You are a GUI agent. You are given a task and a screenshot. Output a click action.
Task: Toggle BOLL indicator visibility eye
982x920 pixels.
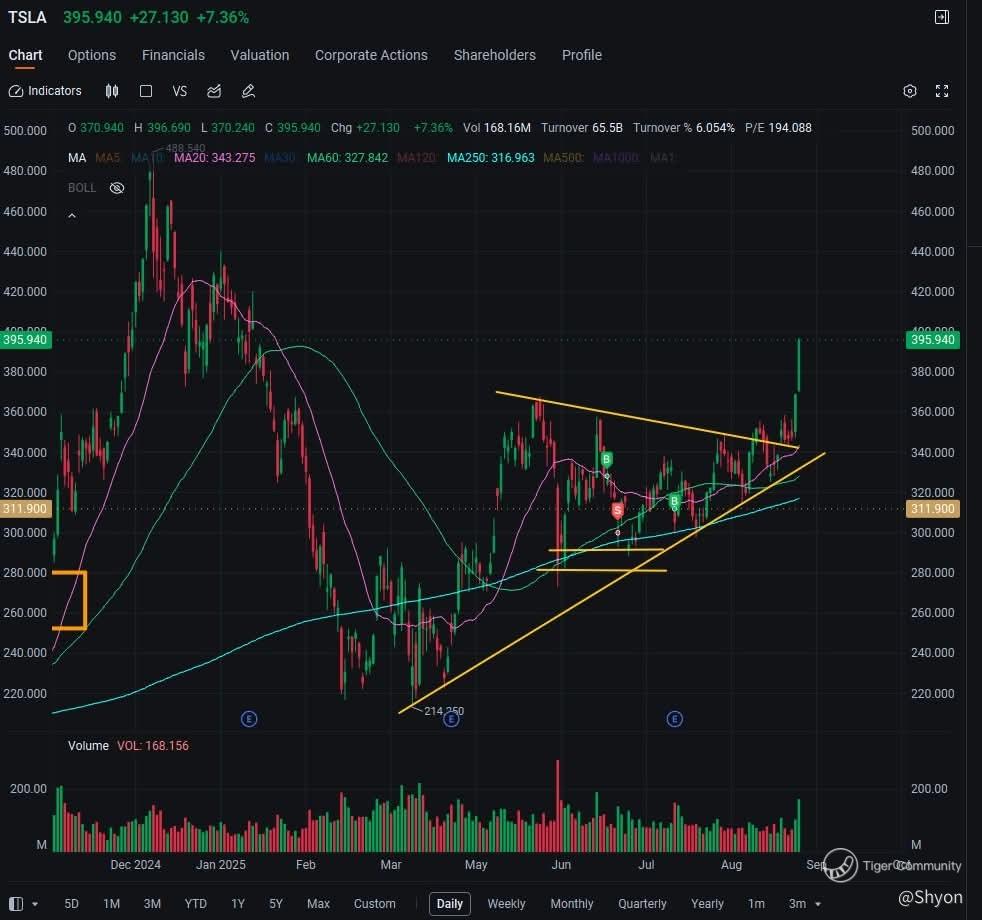[x=117, y=188]
